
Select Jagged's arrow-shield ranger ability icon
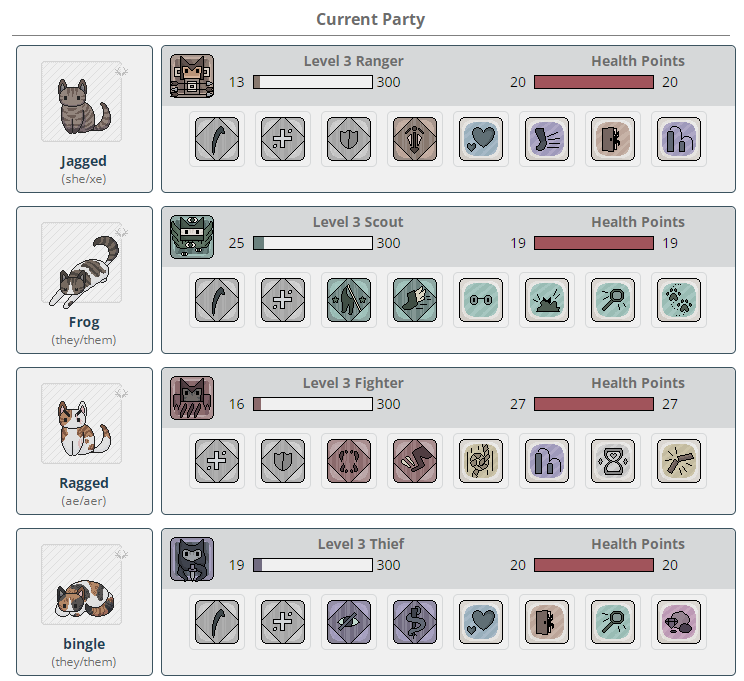click(415, 139)
